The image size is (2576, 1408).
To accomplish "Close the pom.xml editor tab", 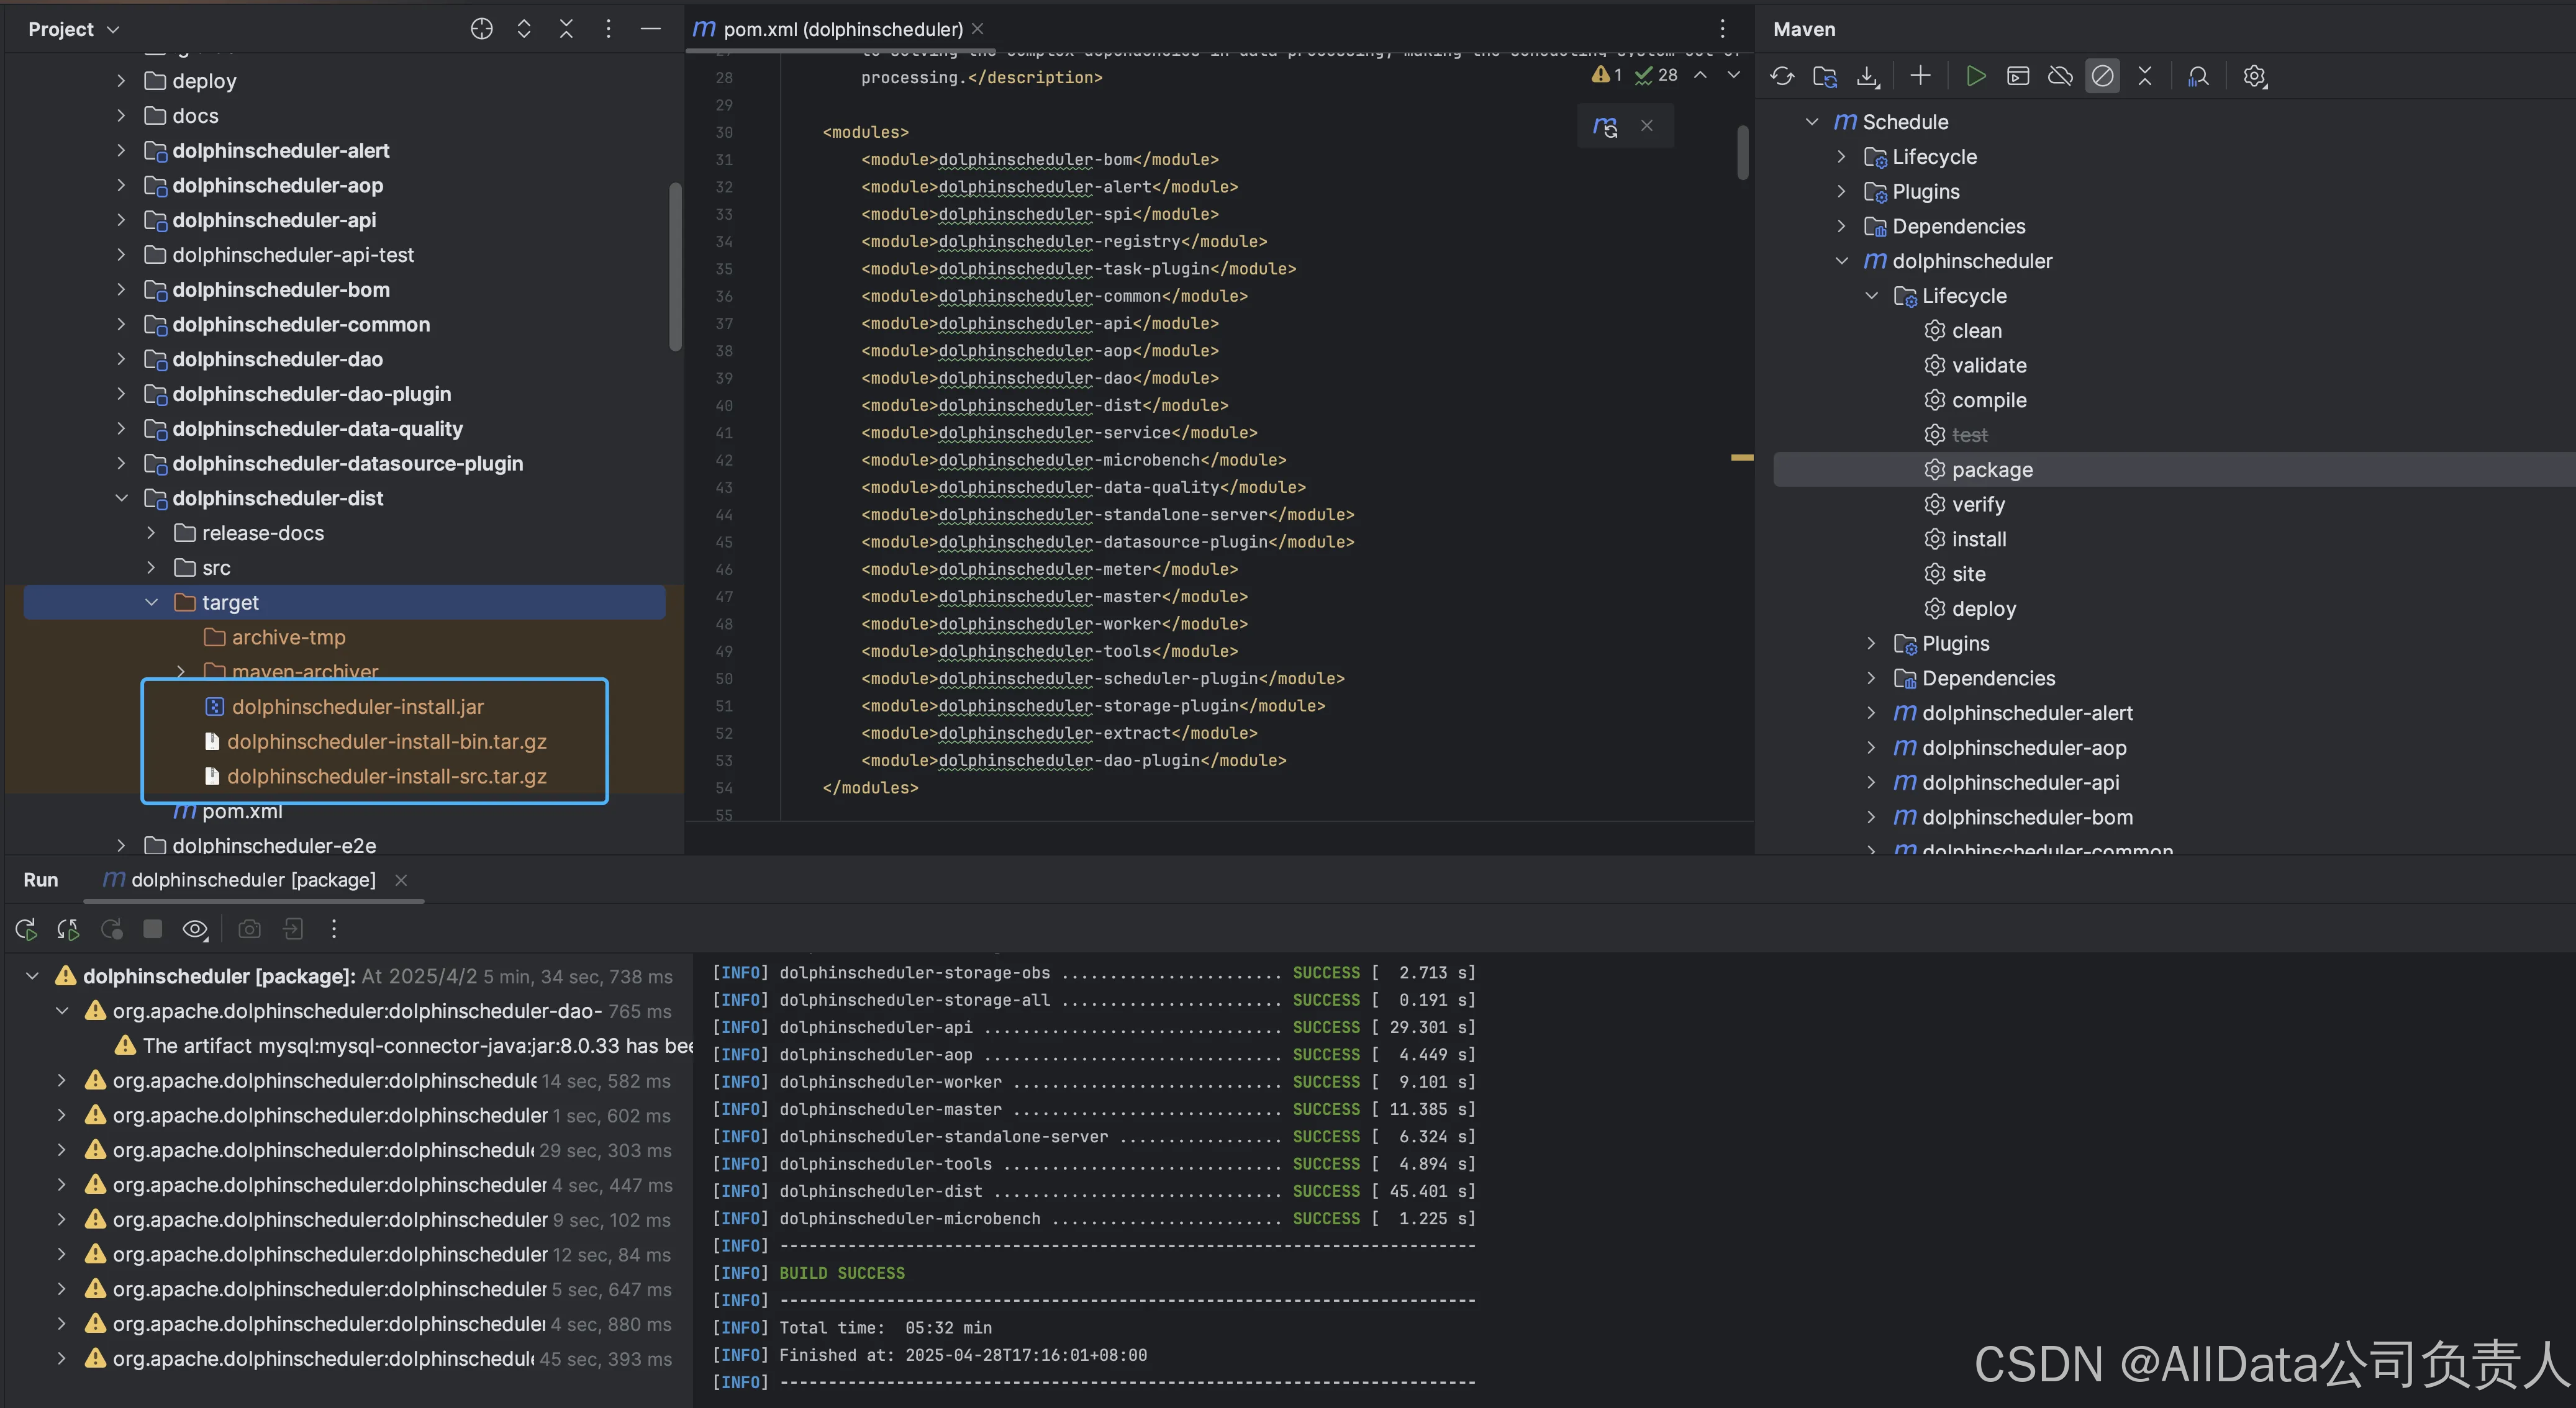I will [x=977, y=29].
